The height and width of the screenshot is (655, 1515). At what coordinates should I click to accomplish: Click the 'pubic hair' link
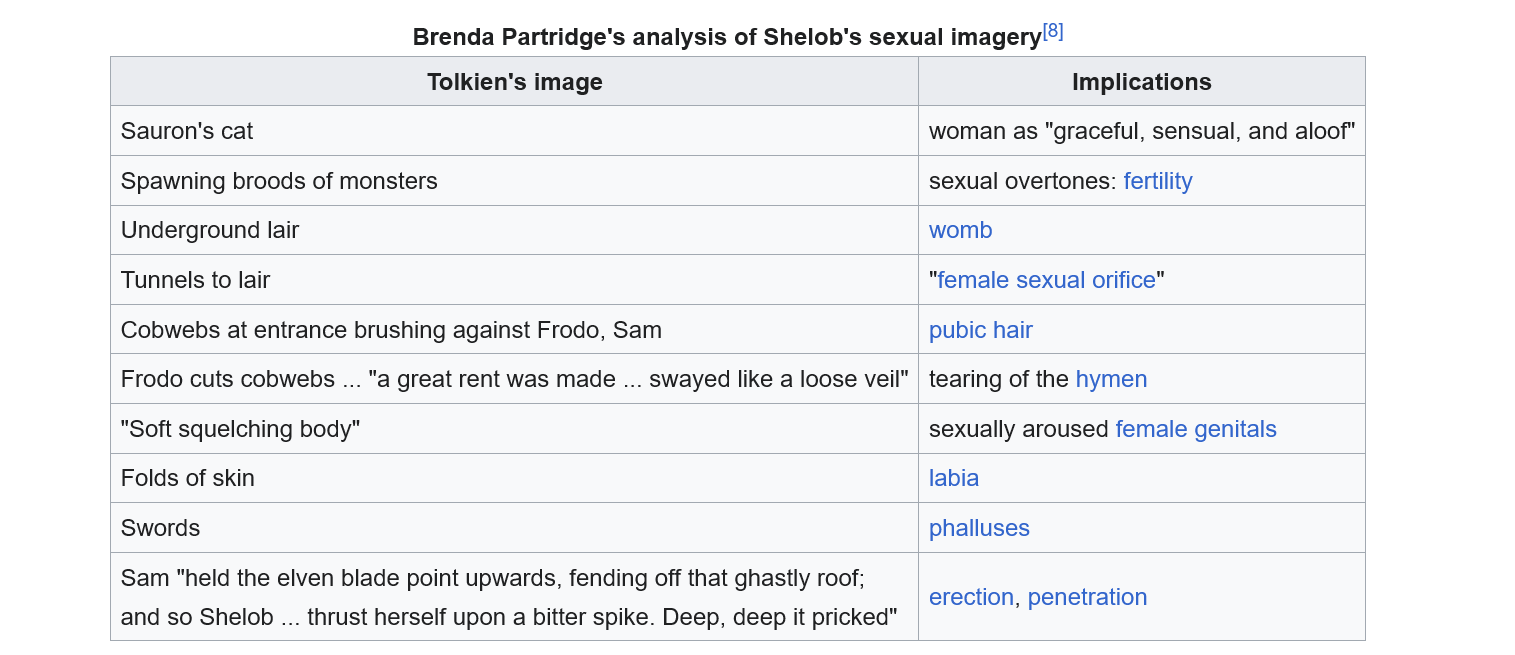(x=980, y=330)
